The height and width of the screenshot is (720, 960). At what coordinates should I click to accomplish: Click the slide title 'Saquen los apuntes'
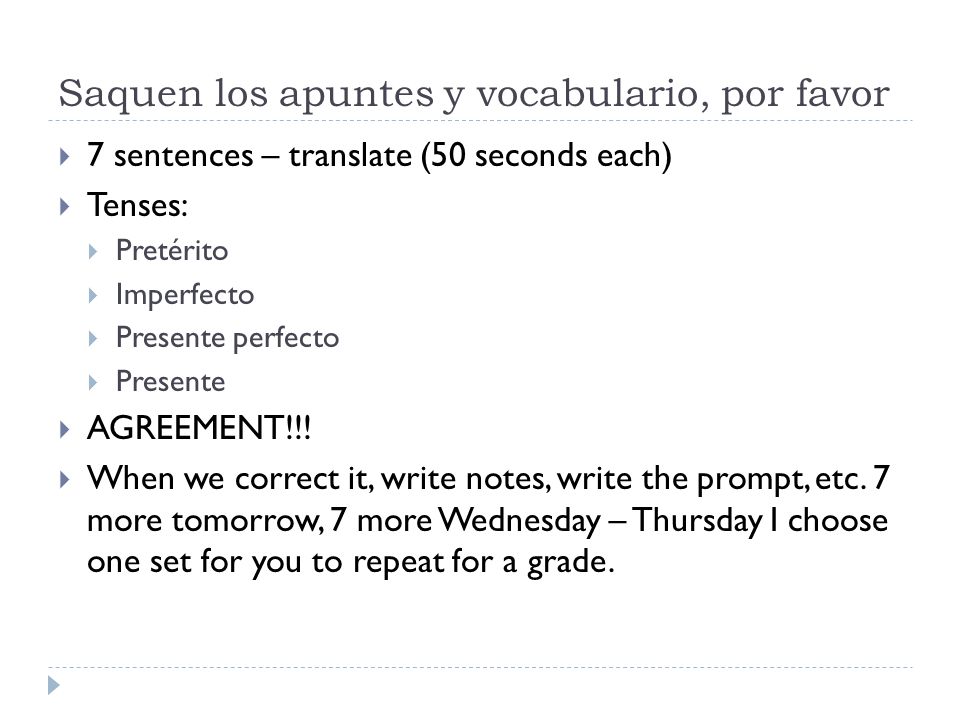(x=473, y=94)
